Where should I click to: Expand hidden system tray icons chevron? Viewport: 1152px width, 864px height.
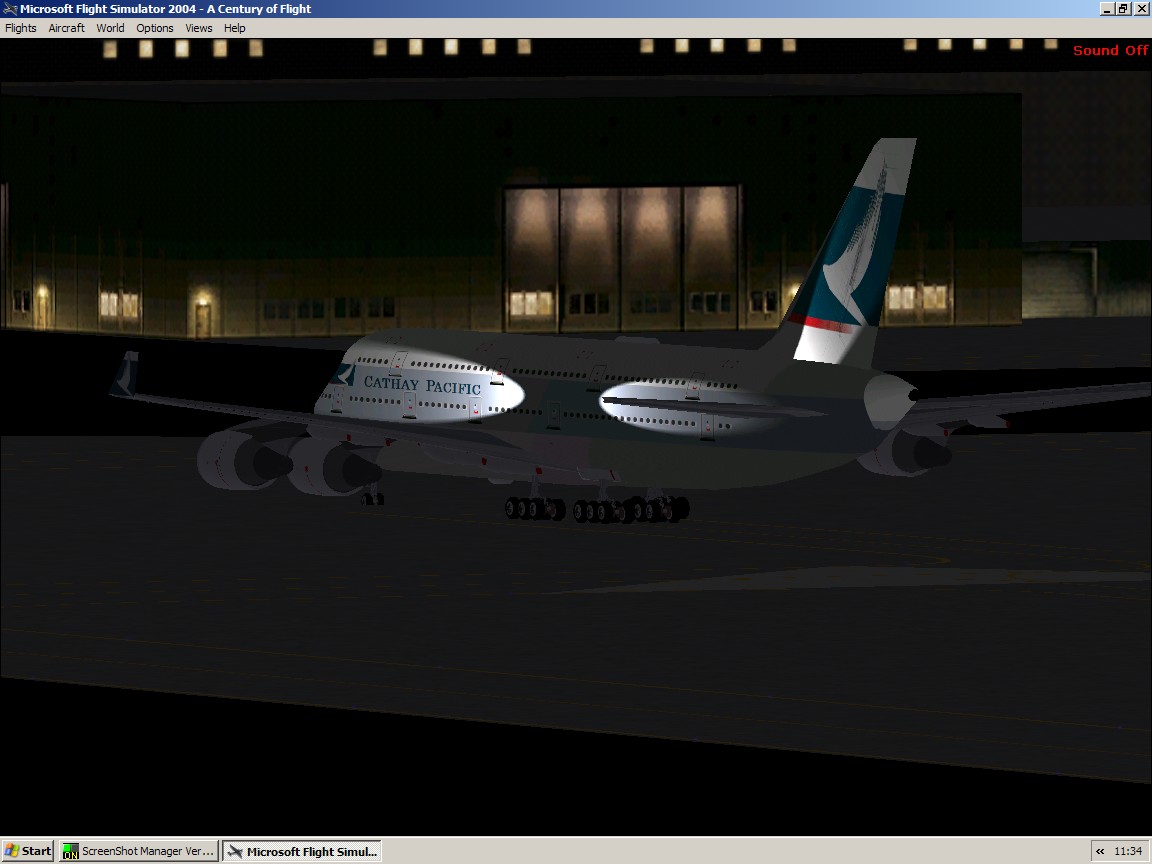click(x=1100, y=852)
